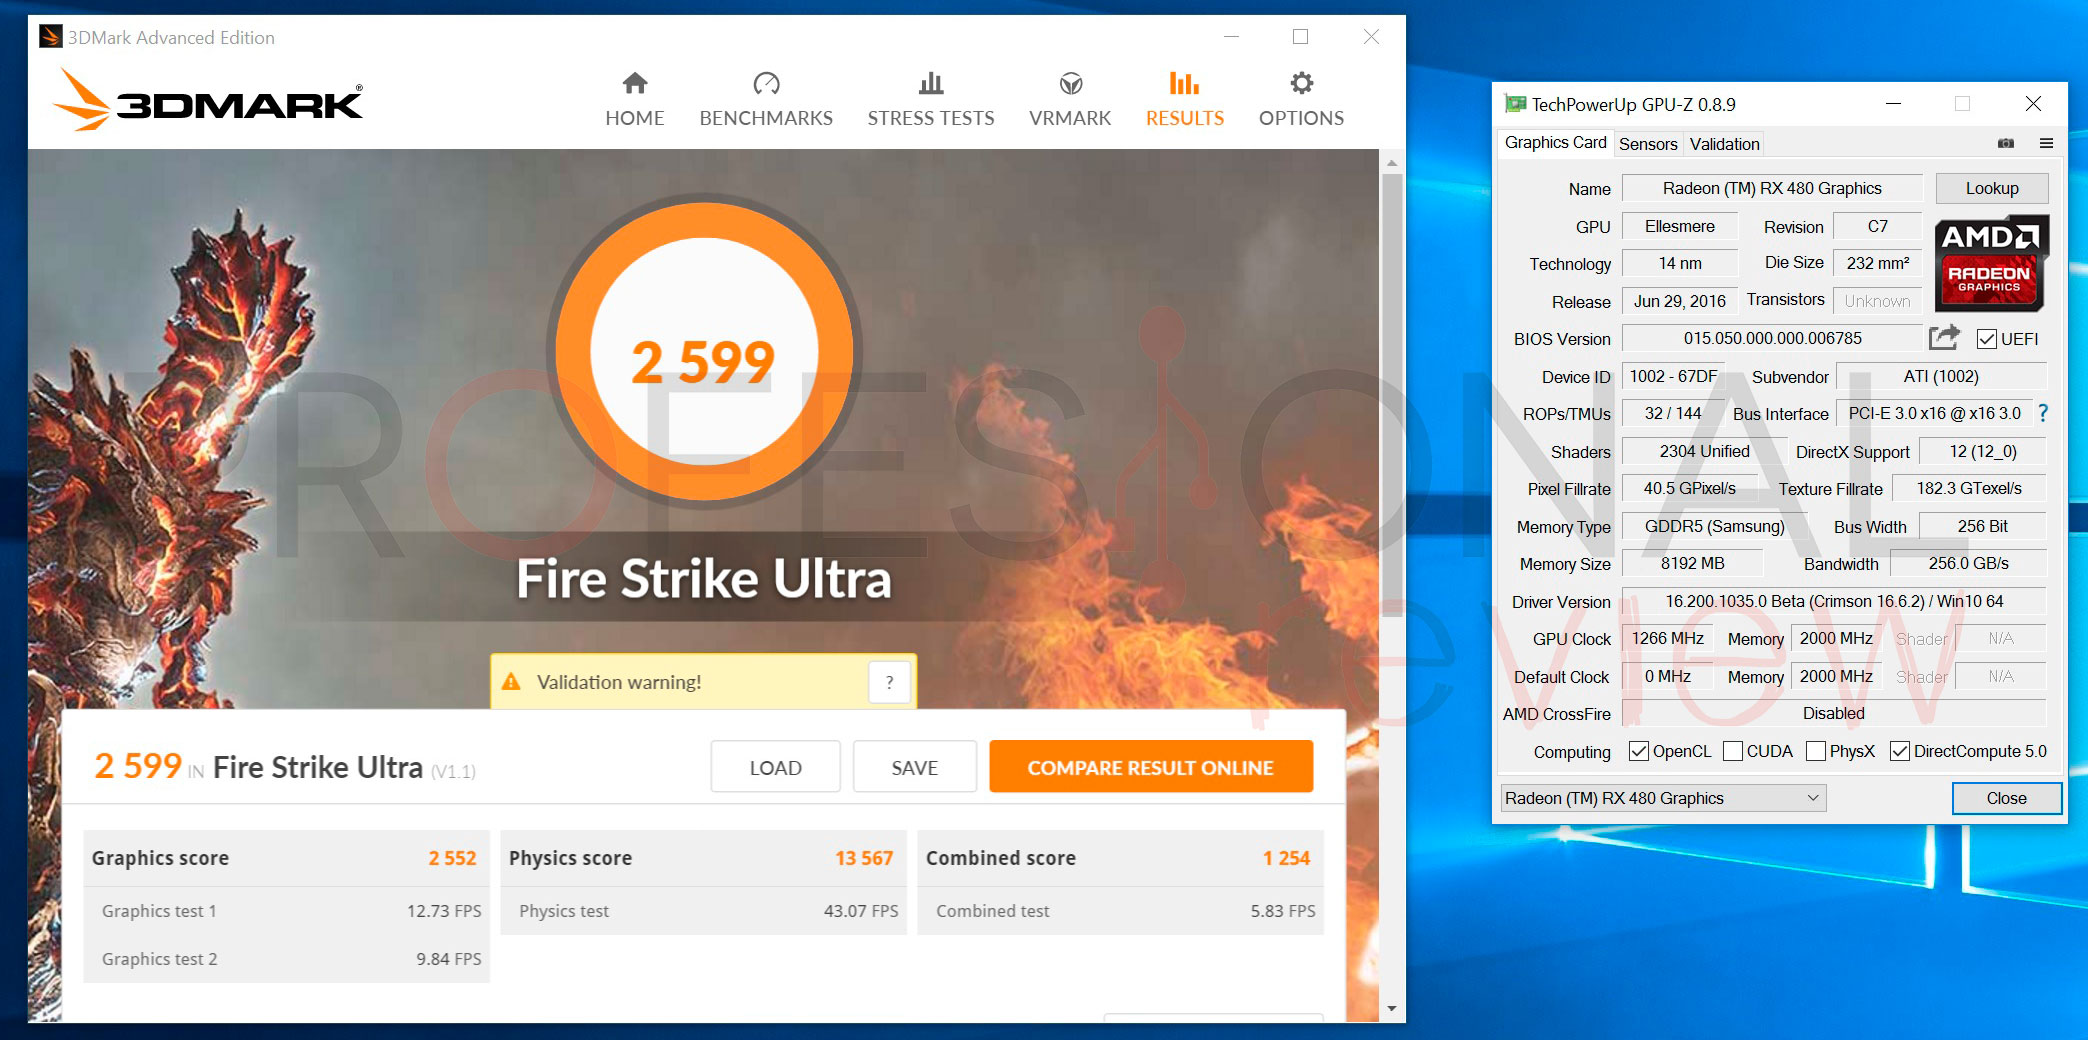Open the Stress Tests chart icon
The image size is (2088, 1040).
[x=931, y=83]
